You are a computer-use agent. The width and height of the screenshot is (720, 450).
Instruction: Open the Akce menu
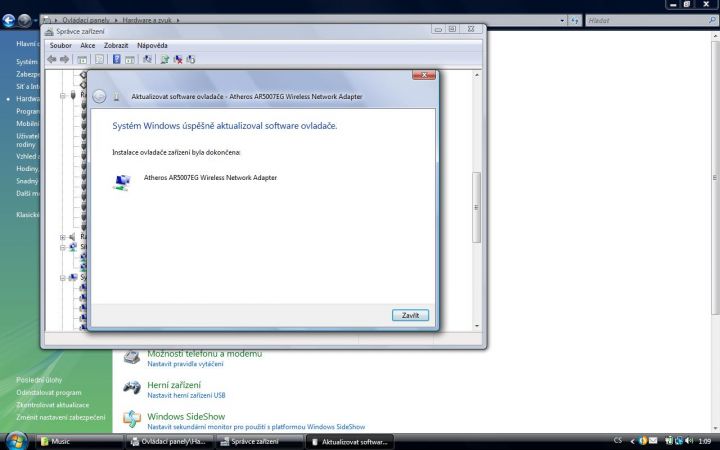pos(88,45)
